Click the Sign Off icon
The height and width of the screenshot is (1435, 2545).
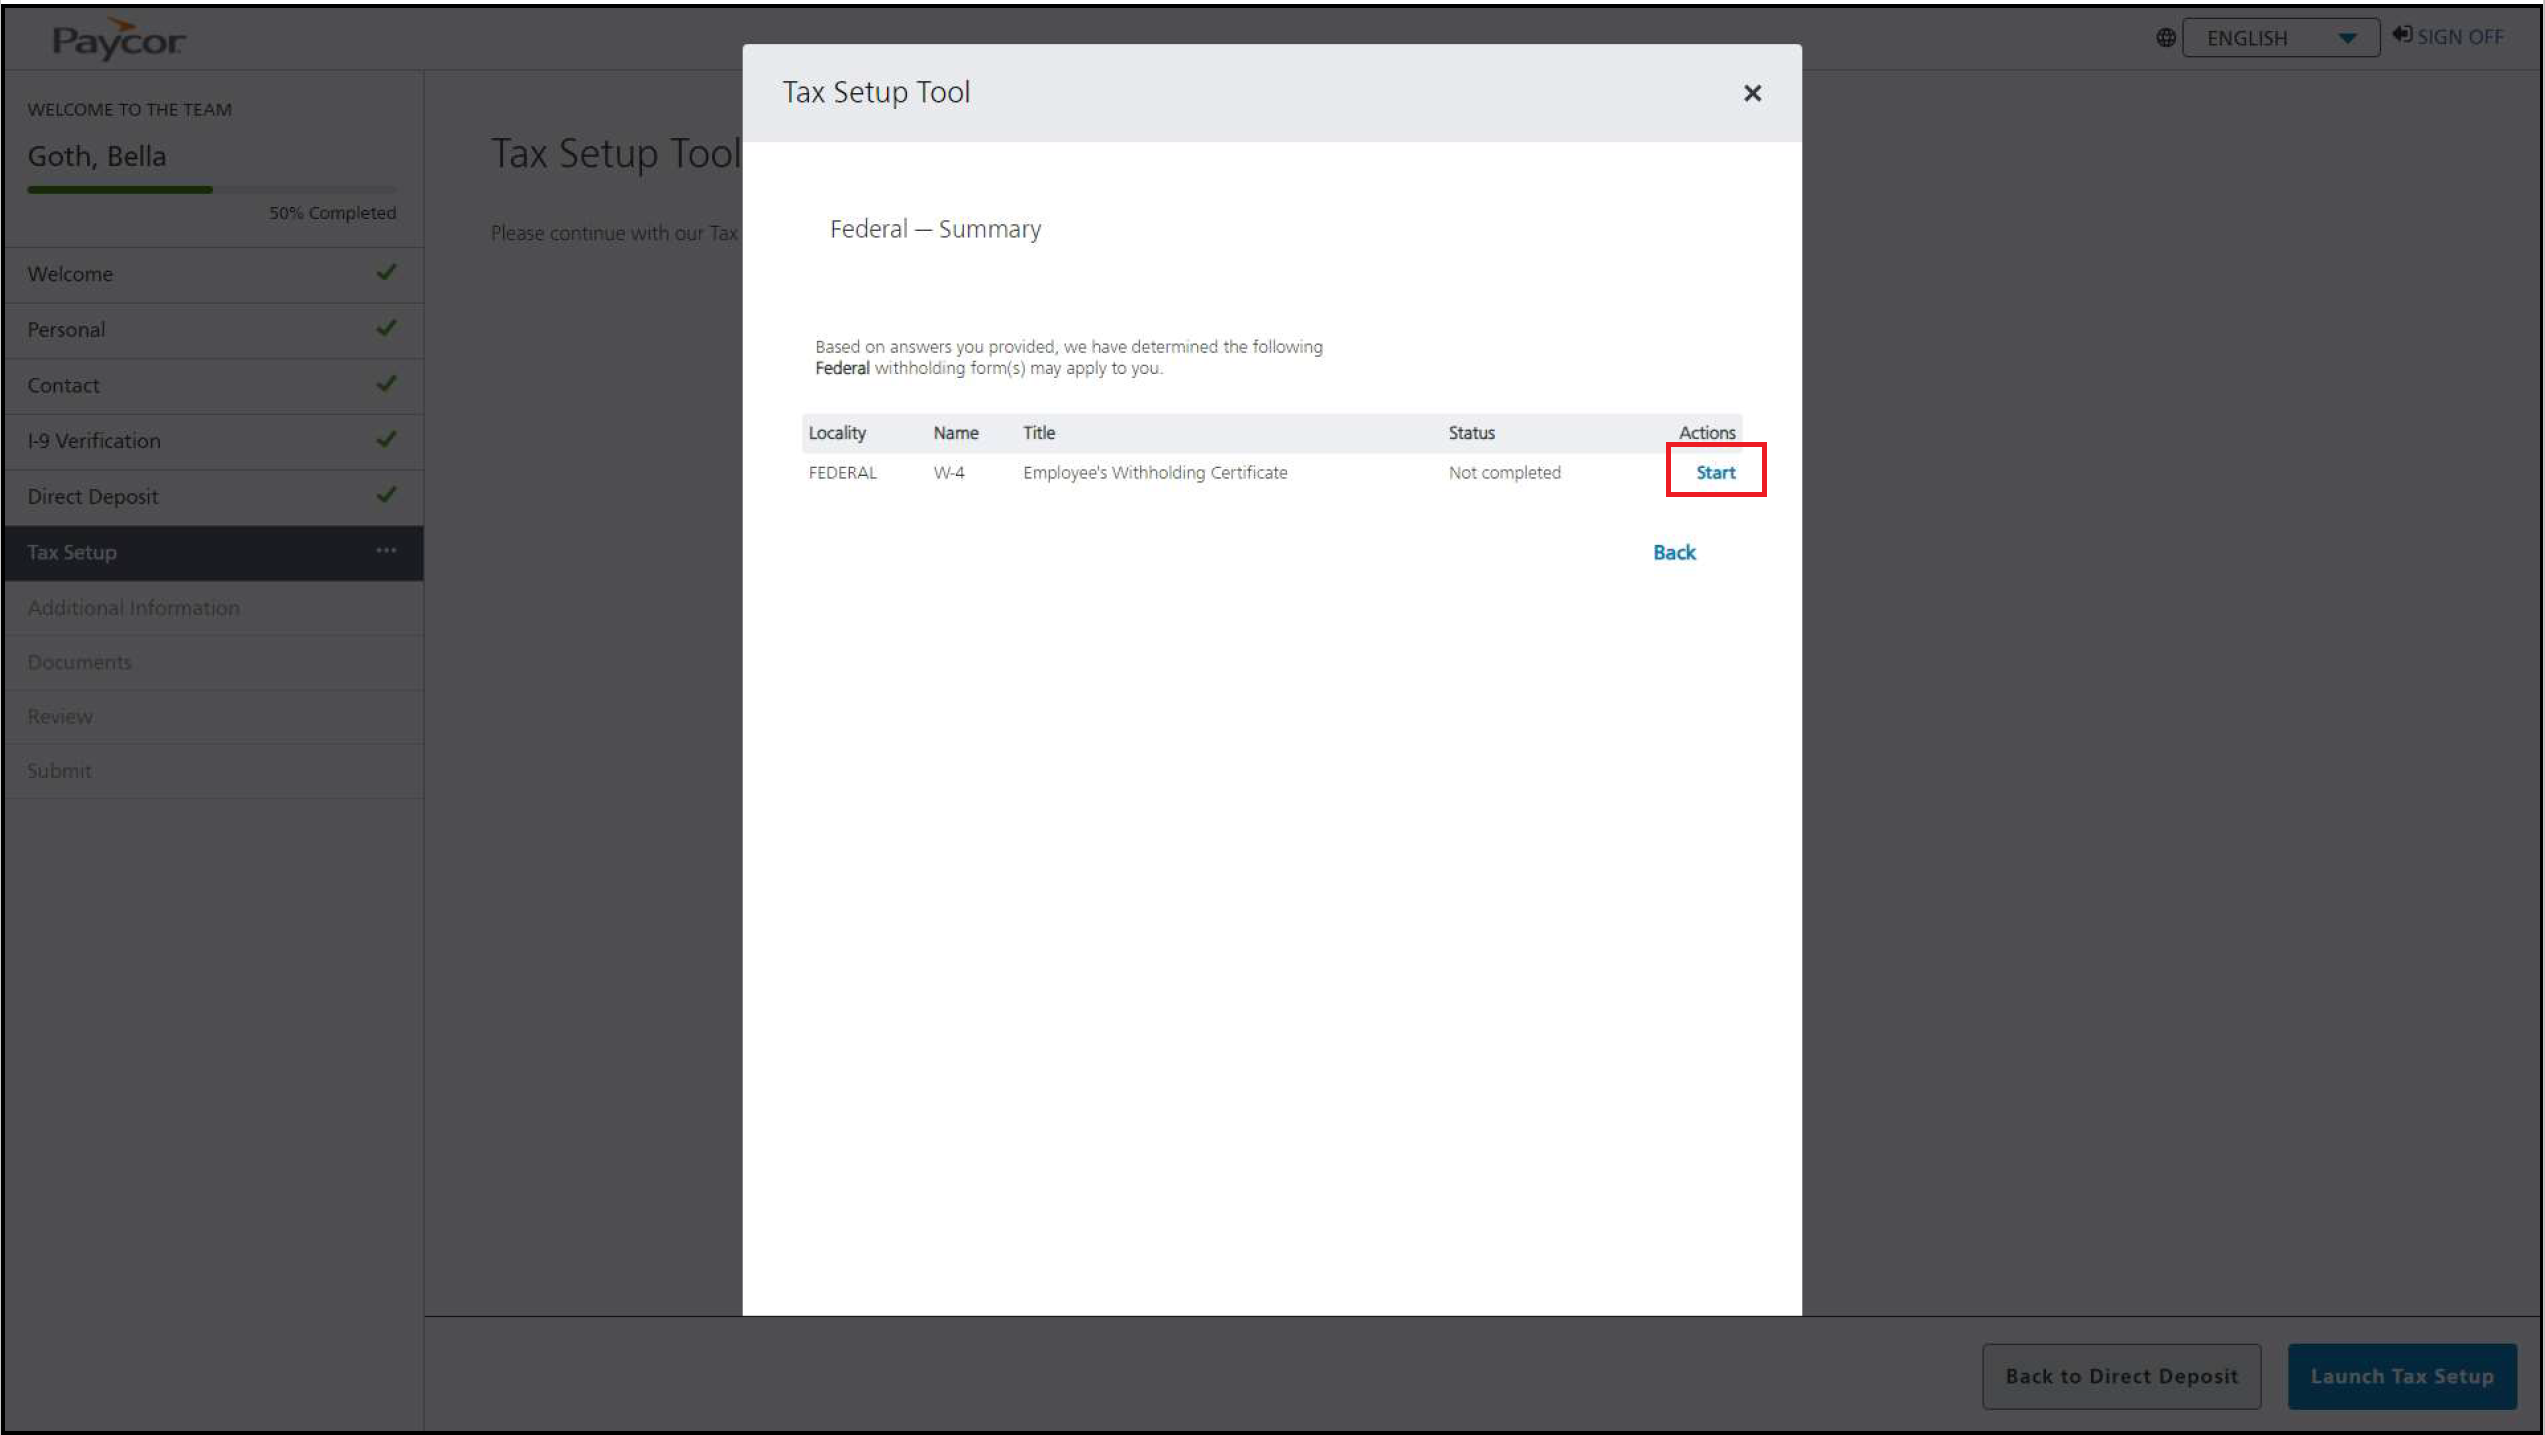tap(2401, 35)
